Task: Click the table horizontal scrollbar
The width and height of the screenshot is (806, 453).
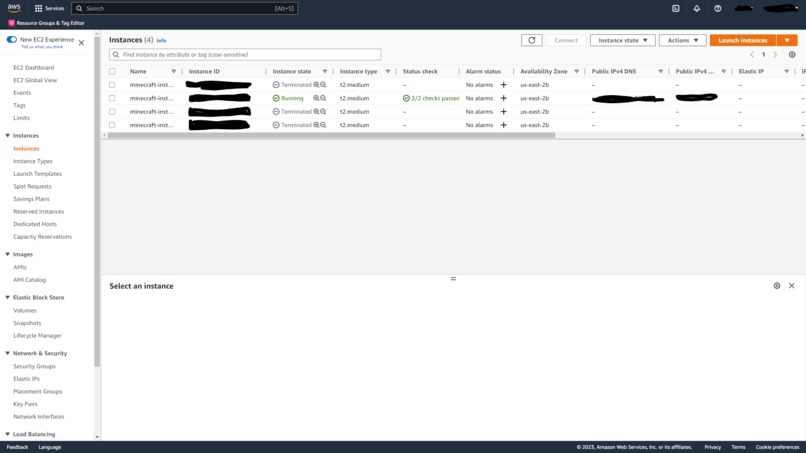Action: [x=332, y=135]
